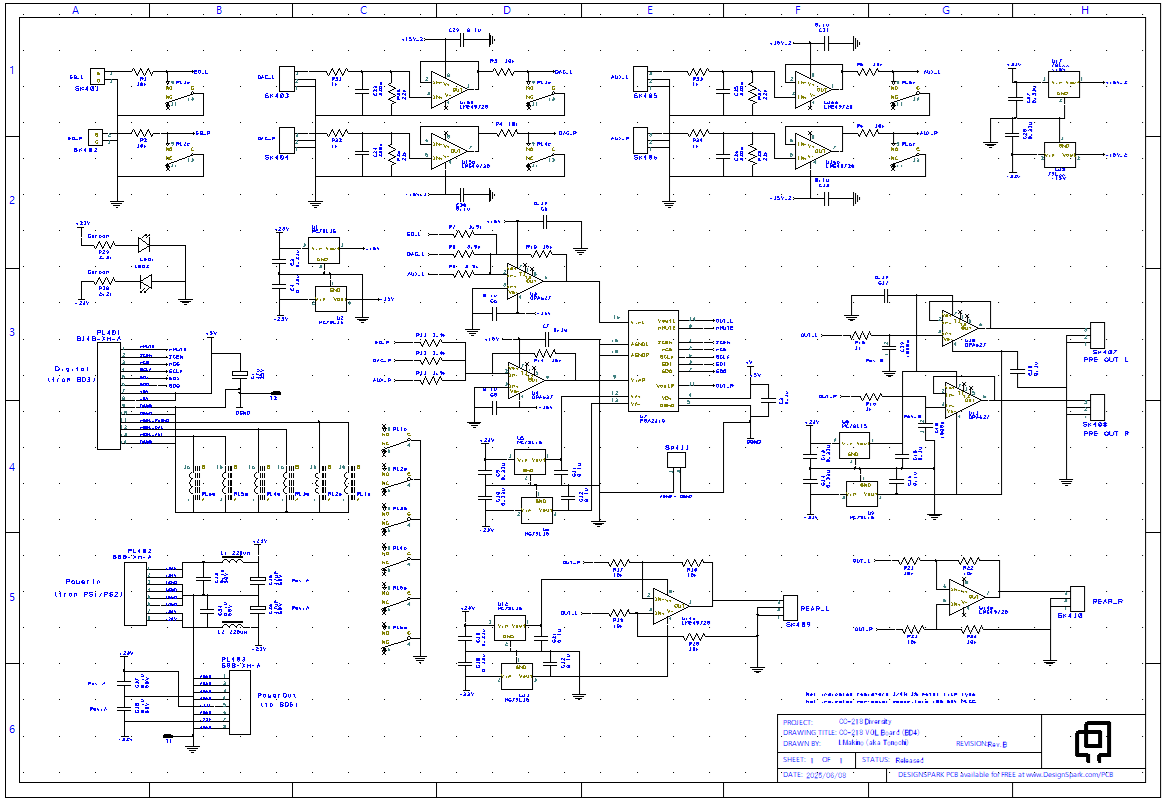This screenshot has width=1165, height=801.
Task: Click row marker 6 on left border
Action: tap(12, 729)
